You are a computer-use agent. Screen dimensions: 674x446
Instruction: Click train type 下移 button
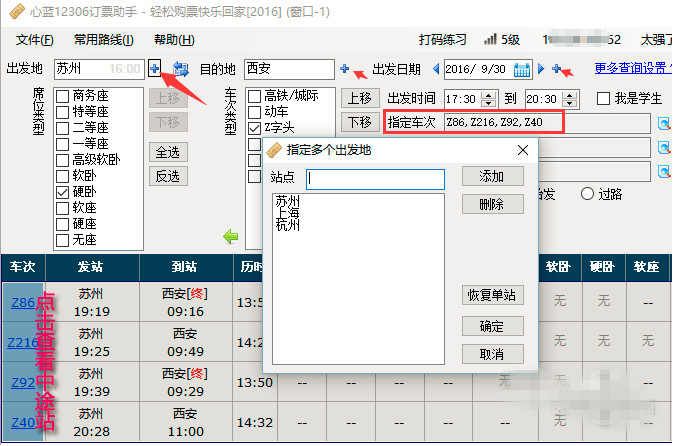[360, 122]
